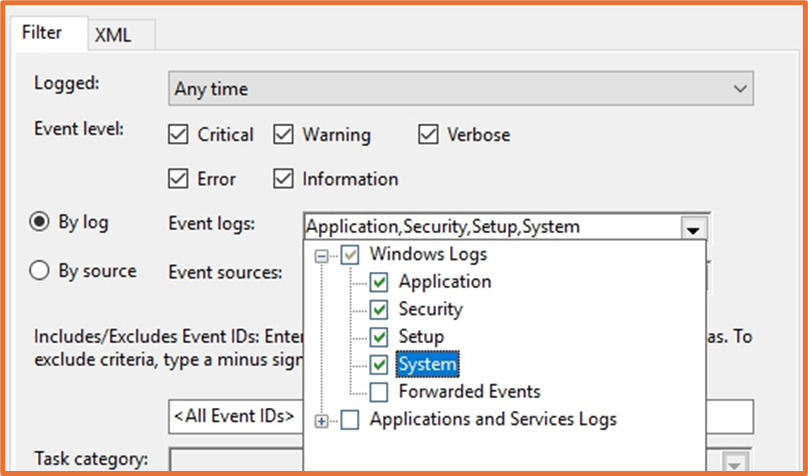Toggle the Windows Logs parent checkbox

[x=350, y=255]
